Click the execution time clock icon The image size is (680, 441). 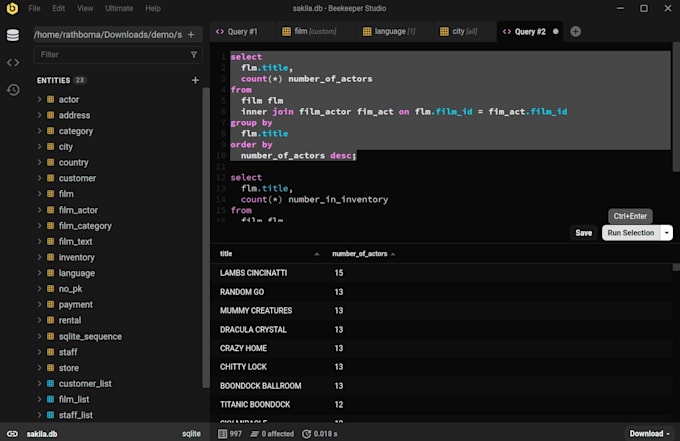click(306, 434)
